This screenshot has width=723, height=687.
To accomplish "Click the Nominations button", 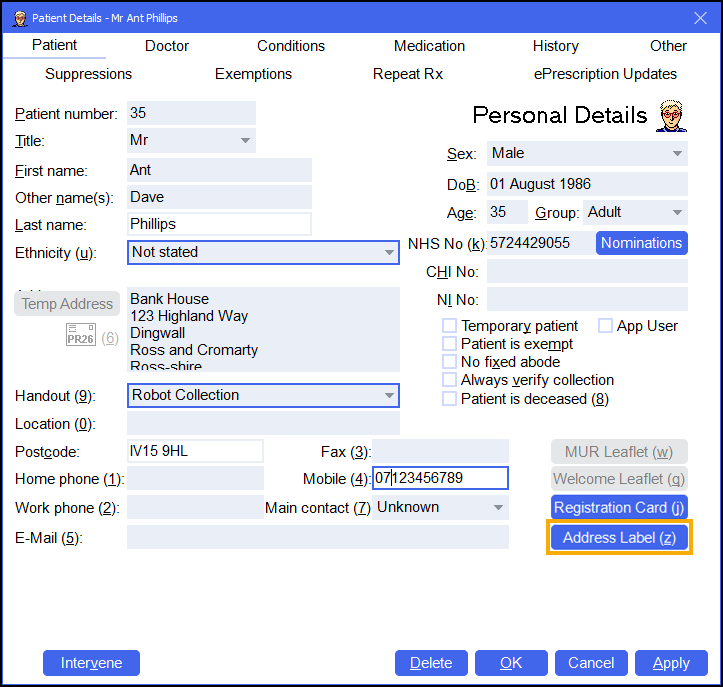I will (x=641, y=243).
